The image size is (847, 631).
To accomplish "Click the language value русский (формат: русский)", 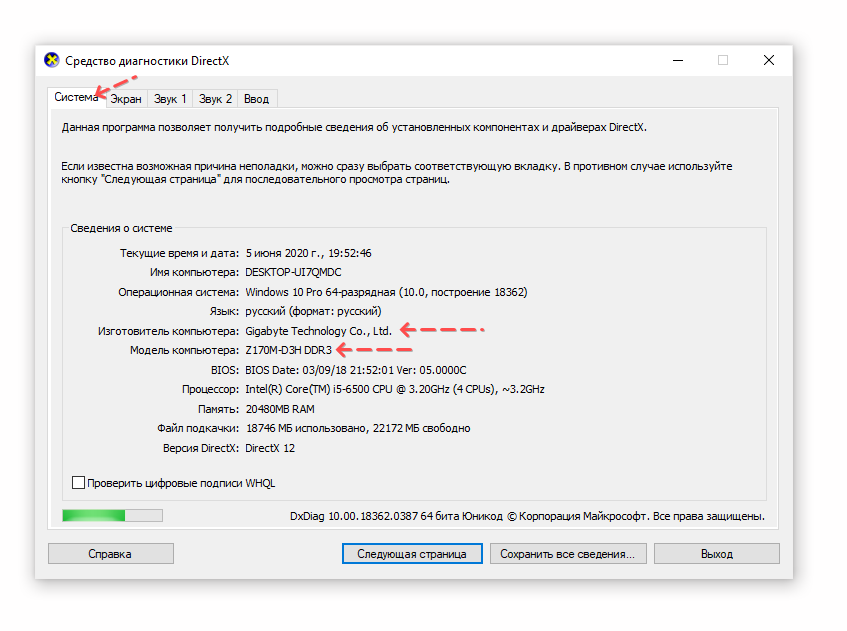I will [313, 311].
